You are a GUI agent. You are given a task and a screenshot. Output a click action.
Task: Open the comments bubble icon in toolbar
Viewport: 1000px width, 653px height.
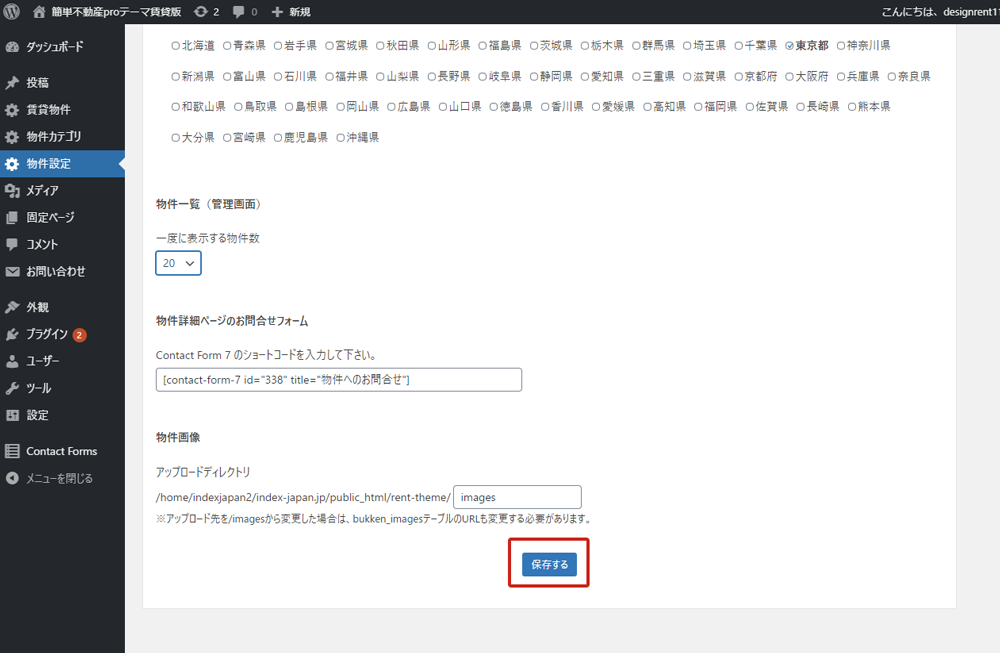click(238, 12)
